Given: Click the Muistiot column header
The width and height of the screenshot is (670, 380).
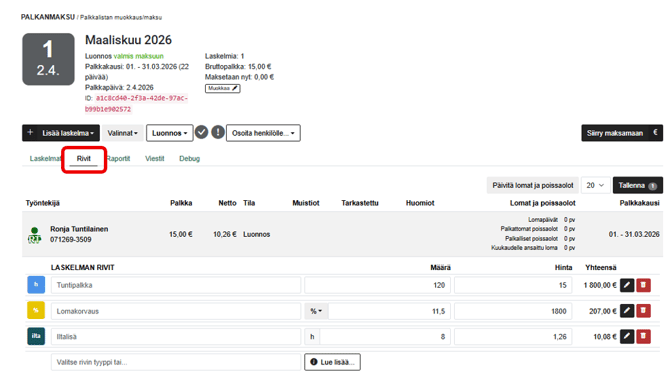Looking at the screenshot, I should pyautogui.click(x=306, y=203).
